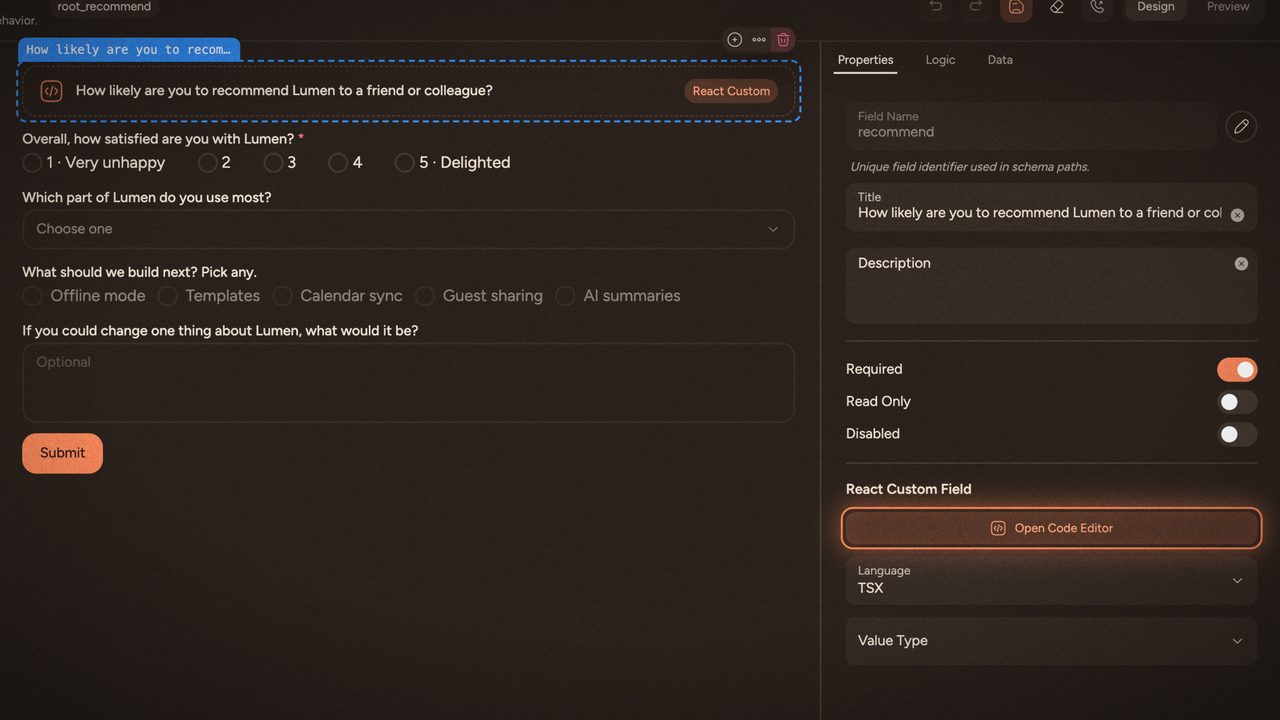Check the Guest sharing option

click(x=425, y=296)
